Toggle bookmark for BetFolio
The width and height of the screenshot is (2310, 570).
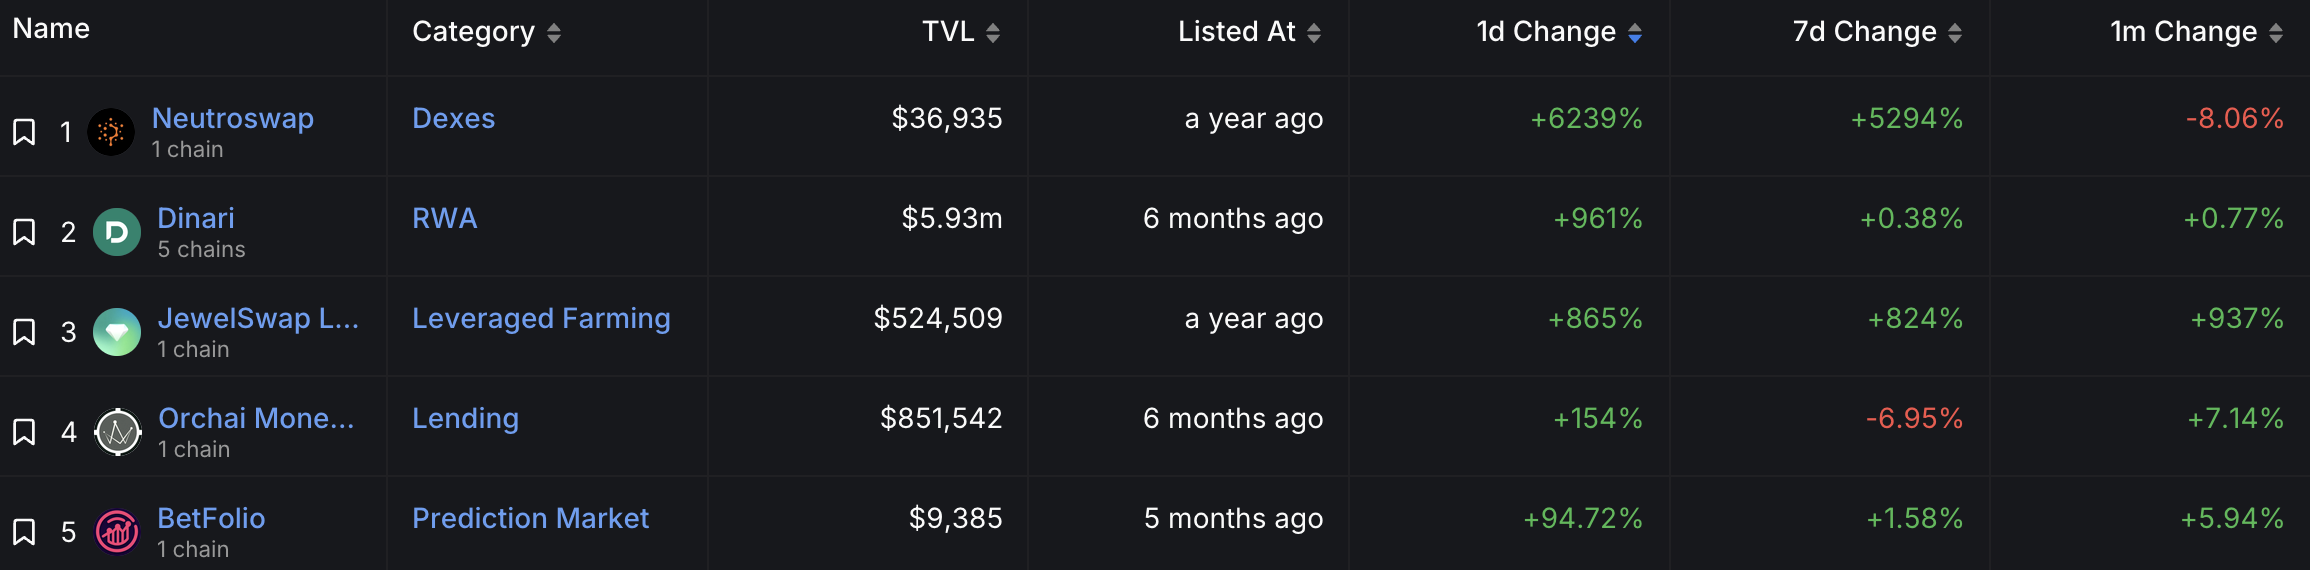[24, 532]
